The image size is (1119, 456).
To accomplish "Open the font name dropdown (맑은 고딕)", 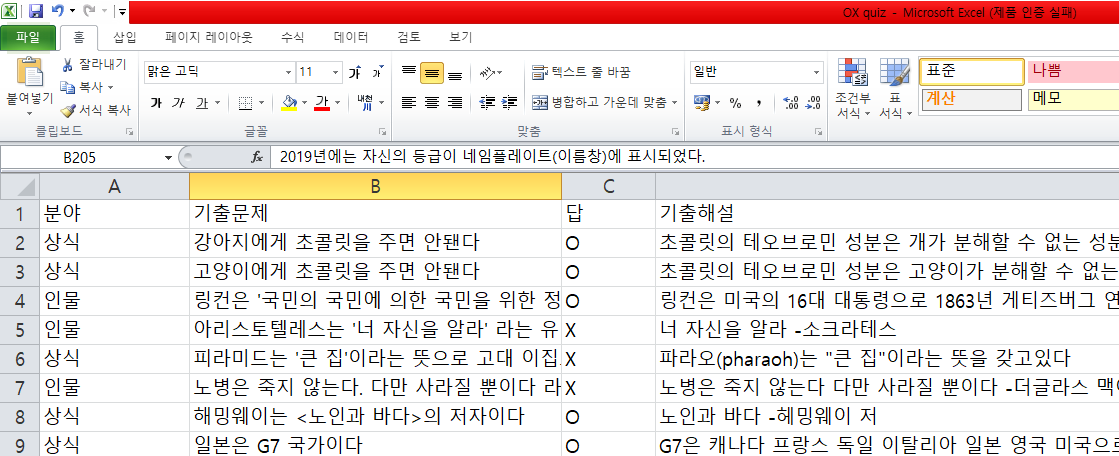I will pos(289,73).
